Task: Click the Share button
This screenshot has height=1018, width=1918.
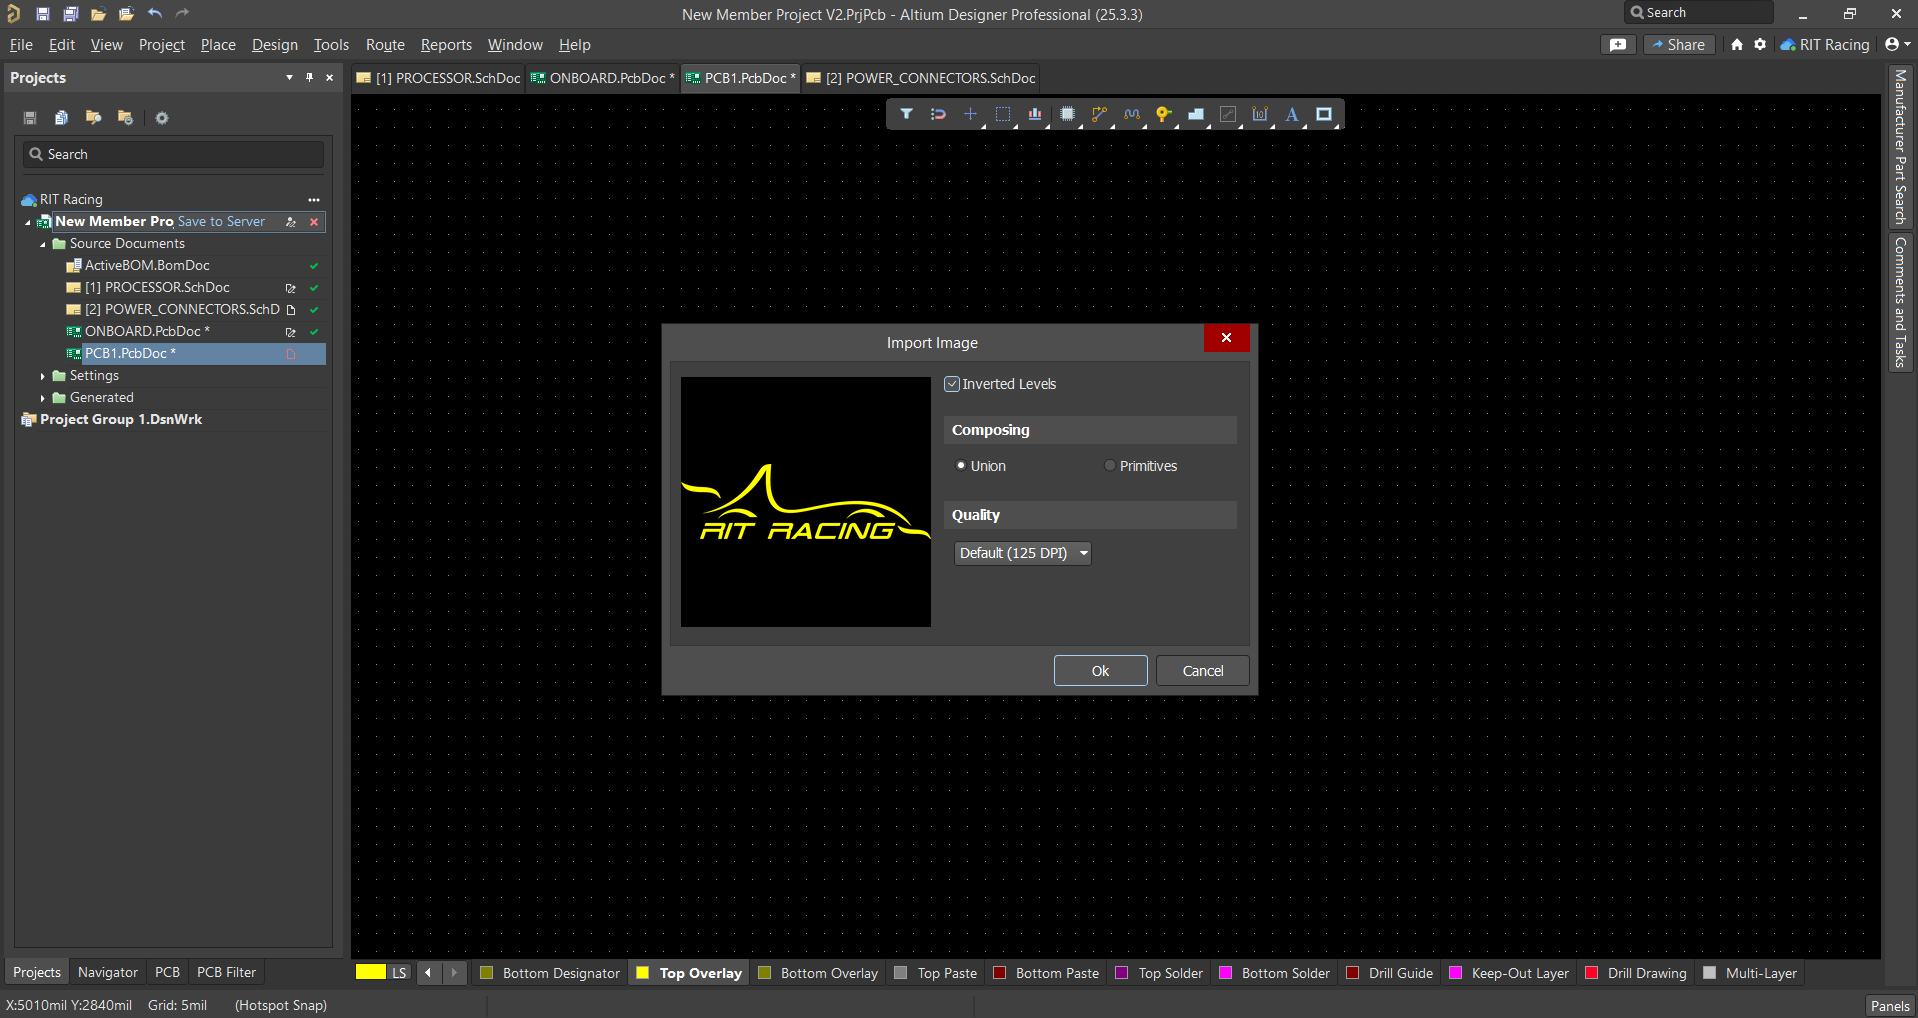Action: (x=1680, y=44)
